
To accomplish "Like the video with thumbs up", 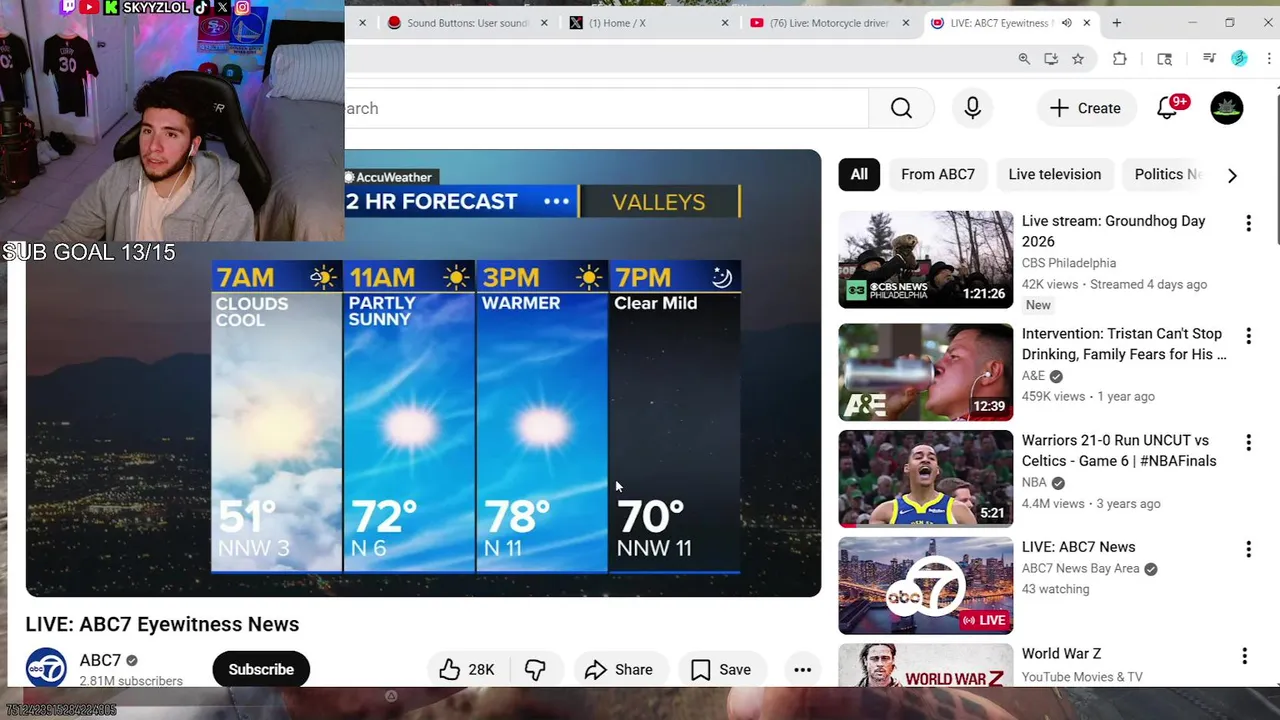I will tap(467, 670).
